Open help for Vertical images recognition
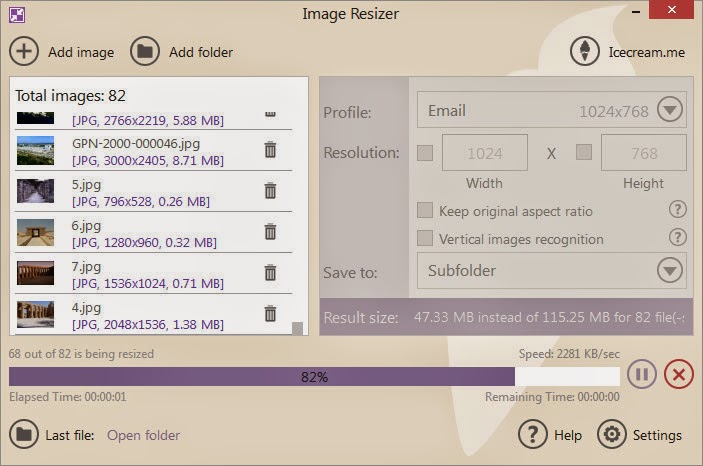Viewport: 703px width, 466px height. [677, 237]
